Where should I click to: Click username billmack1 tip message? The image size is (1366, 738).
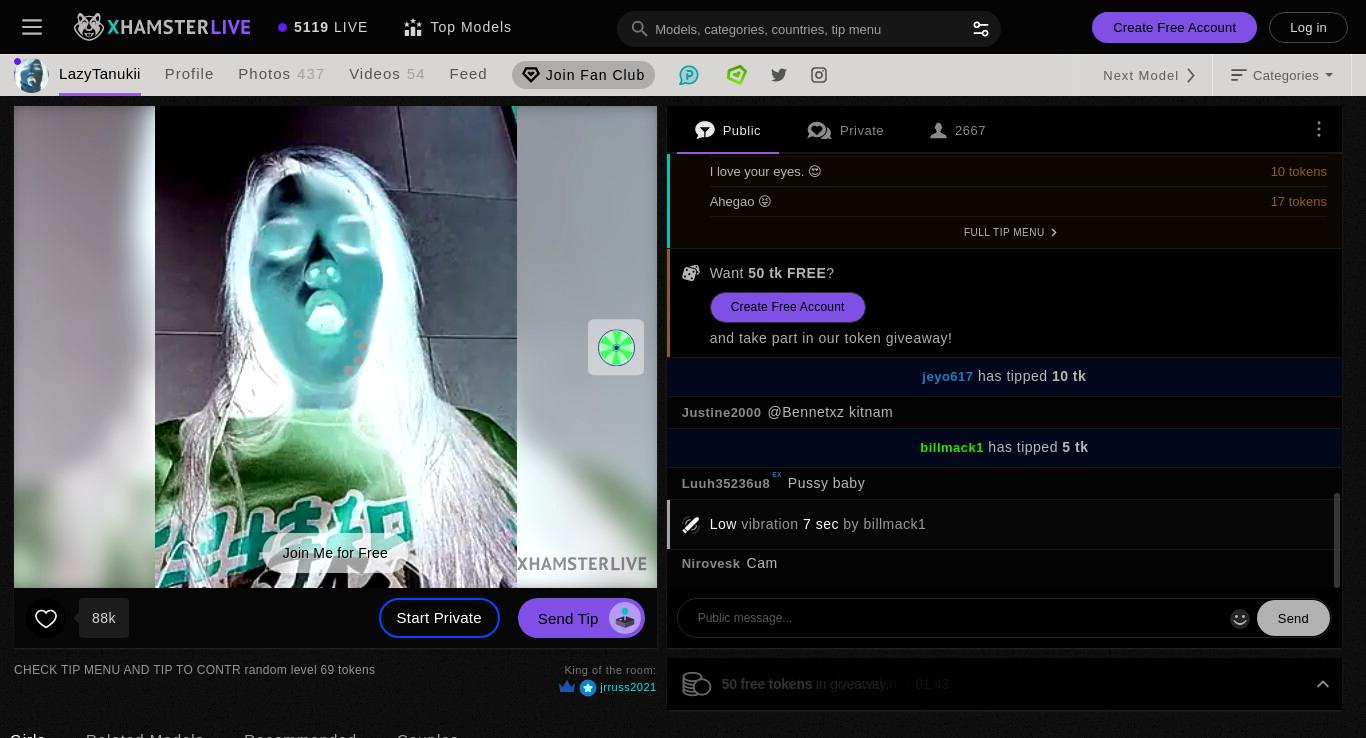point(951,448)
